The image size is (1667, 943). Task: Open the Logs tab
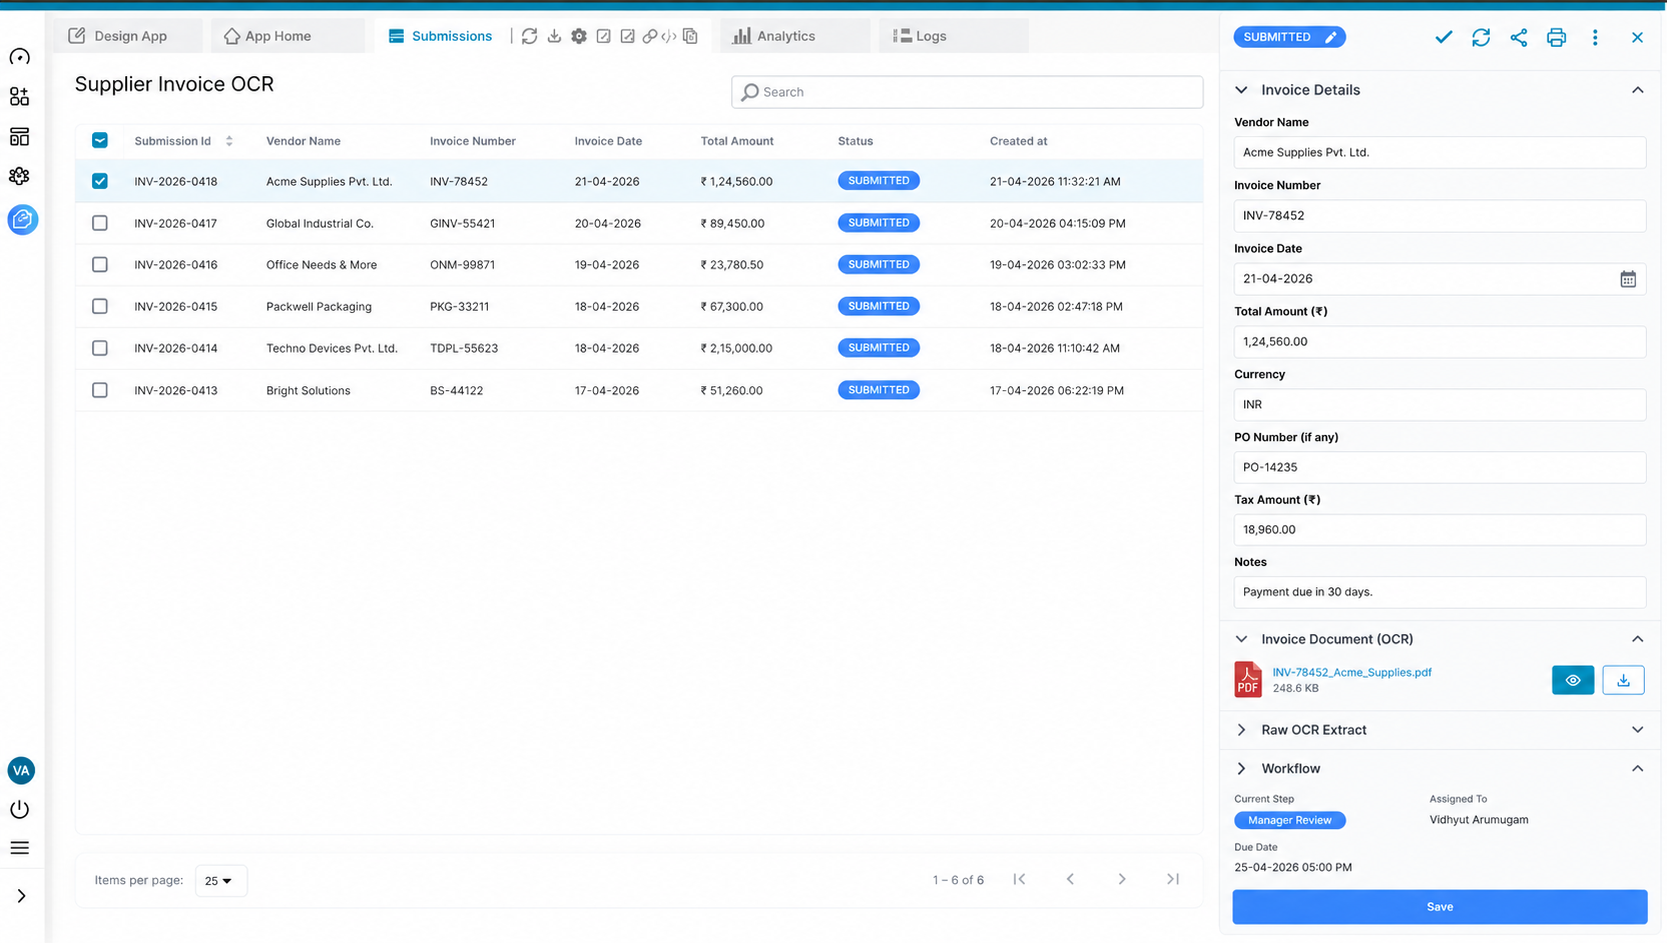[x=953, y=36]
